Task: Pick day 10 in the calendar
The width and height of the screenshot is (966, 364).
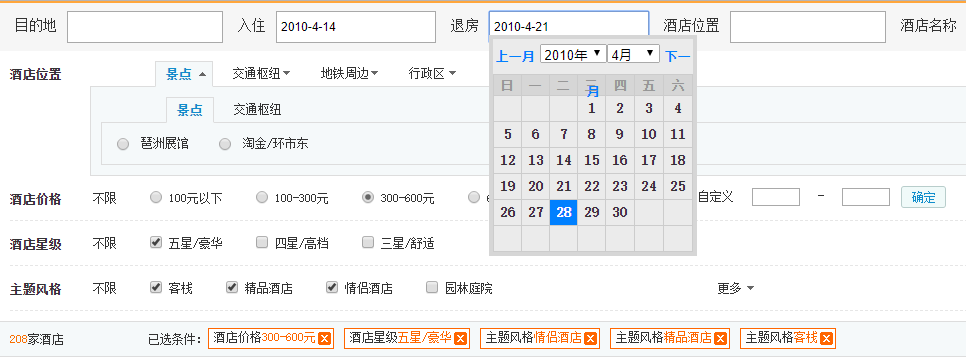Action: pyautogui.click(x=648, y=134)
